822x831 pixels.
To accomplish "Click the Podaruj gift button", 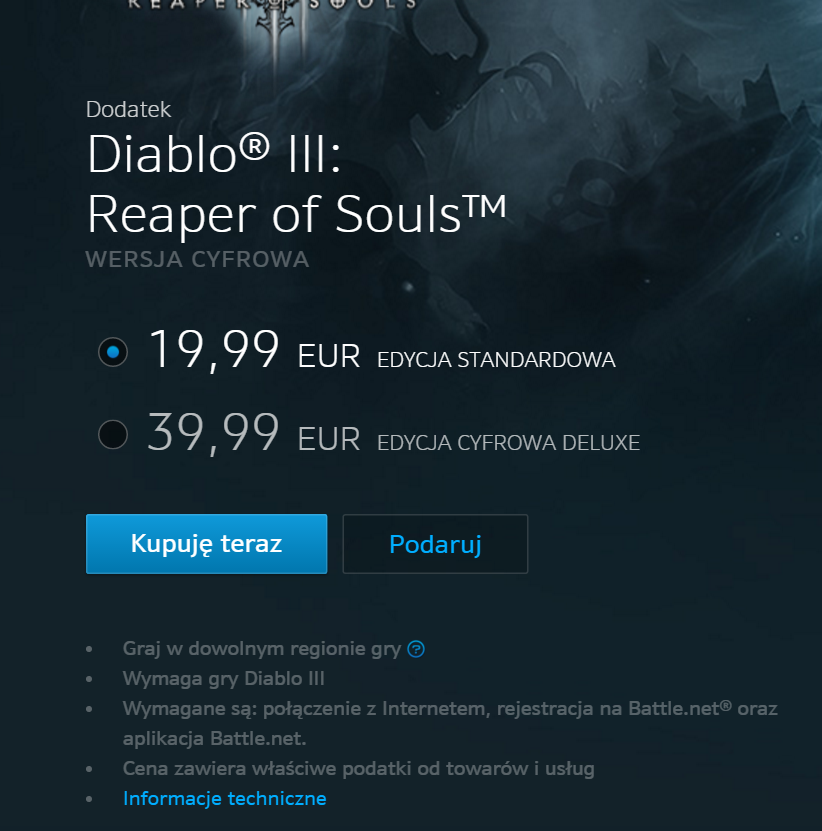I will pos(435,544).
